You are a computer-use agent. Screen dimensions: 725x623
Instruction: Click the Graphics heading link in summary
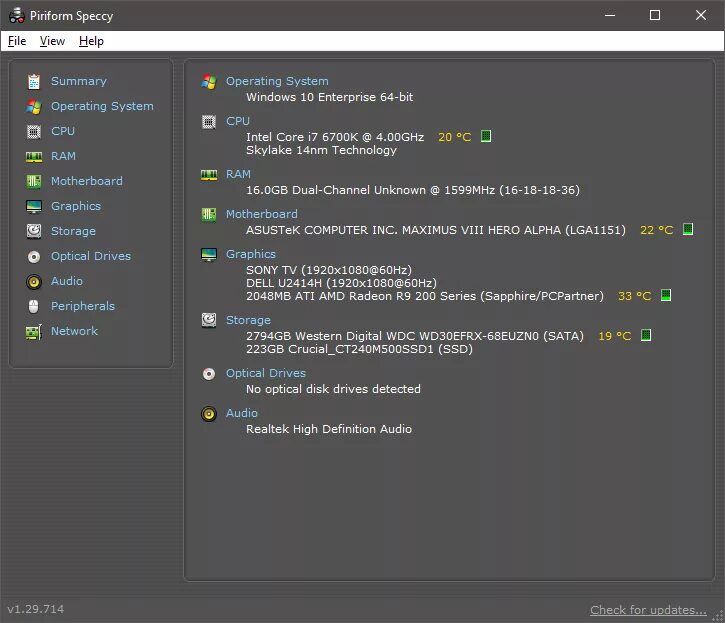pos(251,254)
